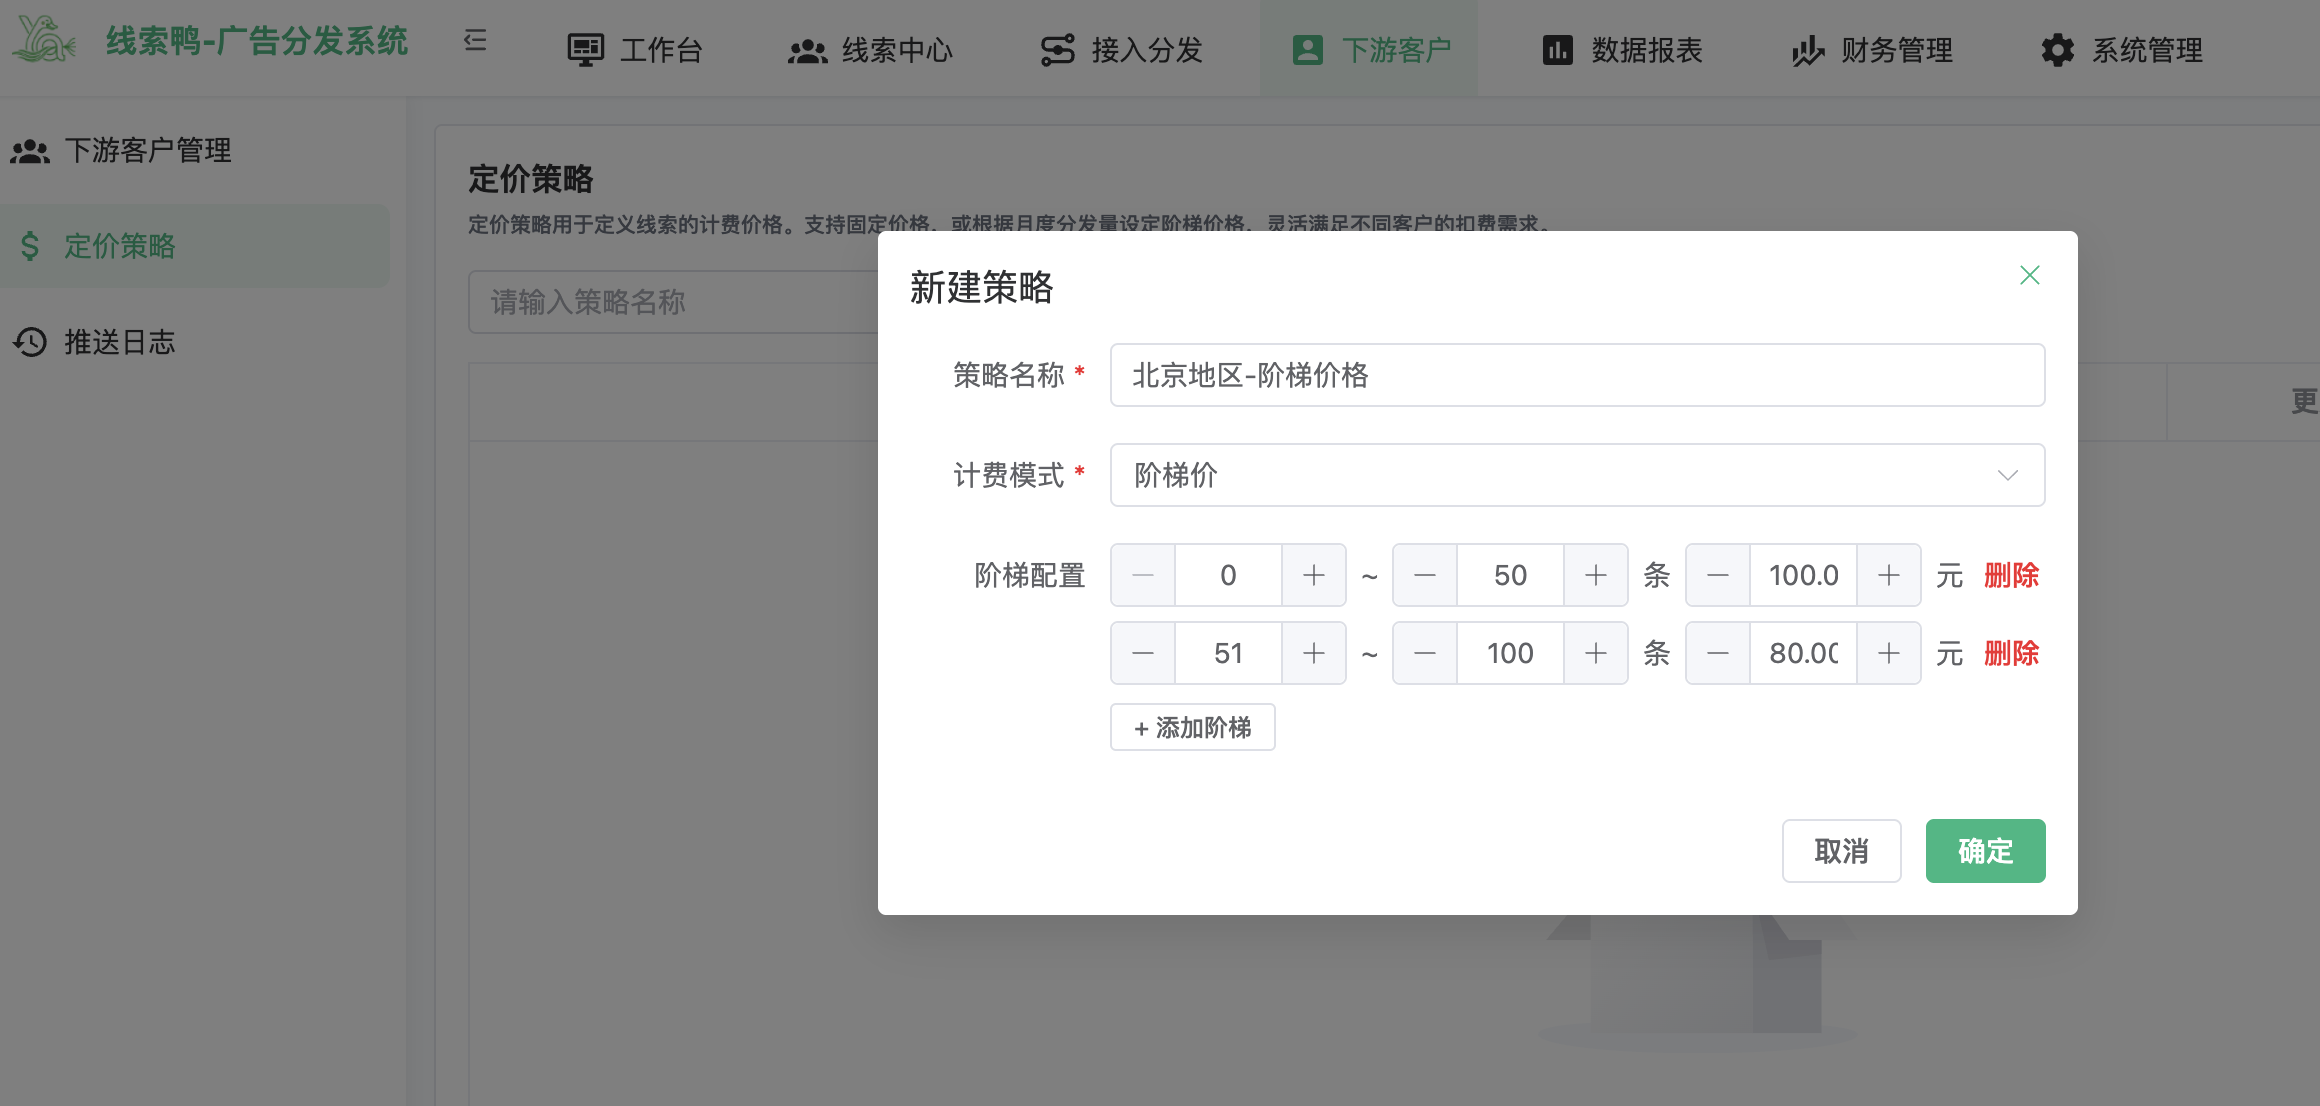Screen dimensions: 2320x1106
Task: Decrease second tier price 80.00
Action: [x=1718, y=653]
